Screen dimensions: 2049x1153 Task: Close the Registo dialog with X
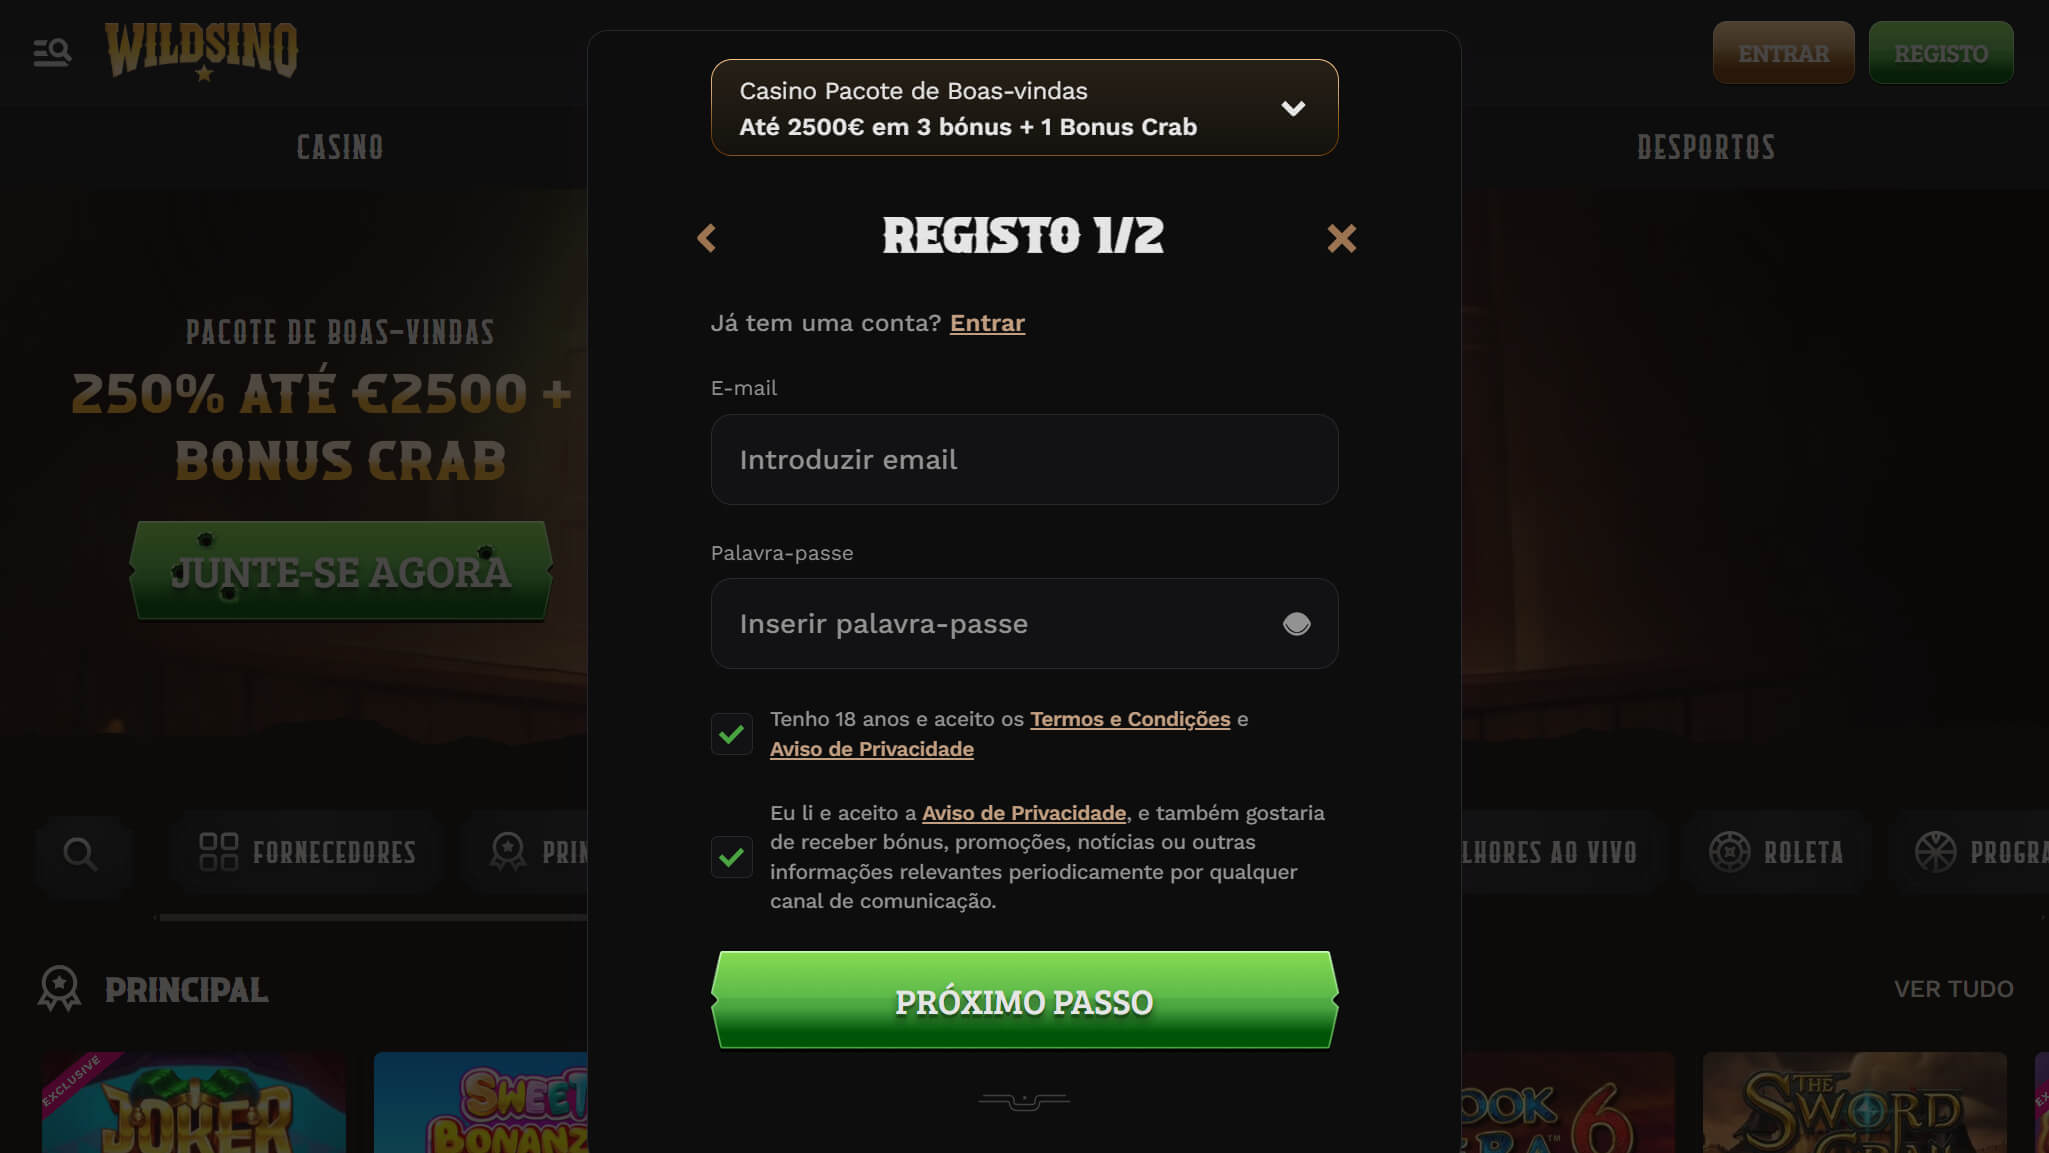(1341, 238)
